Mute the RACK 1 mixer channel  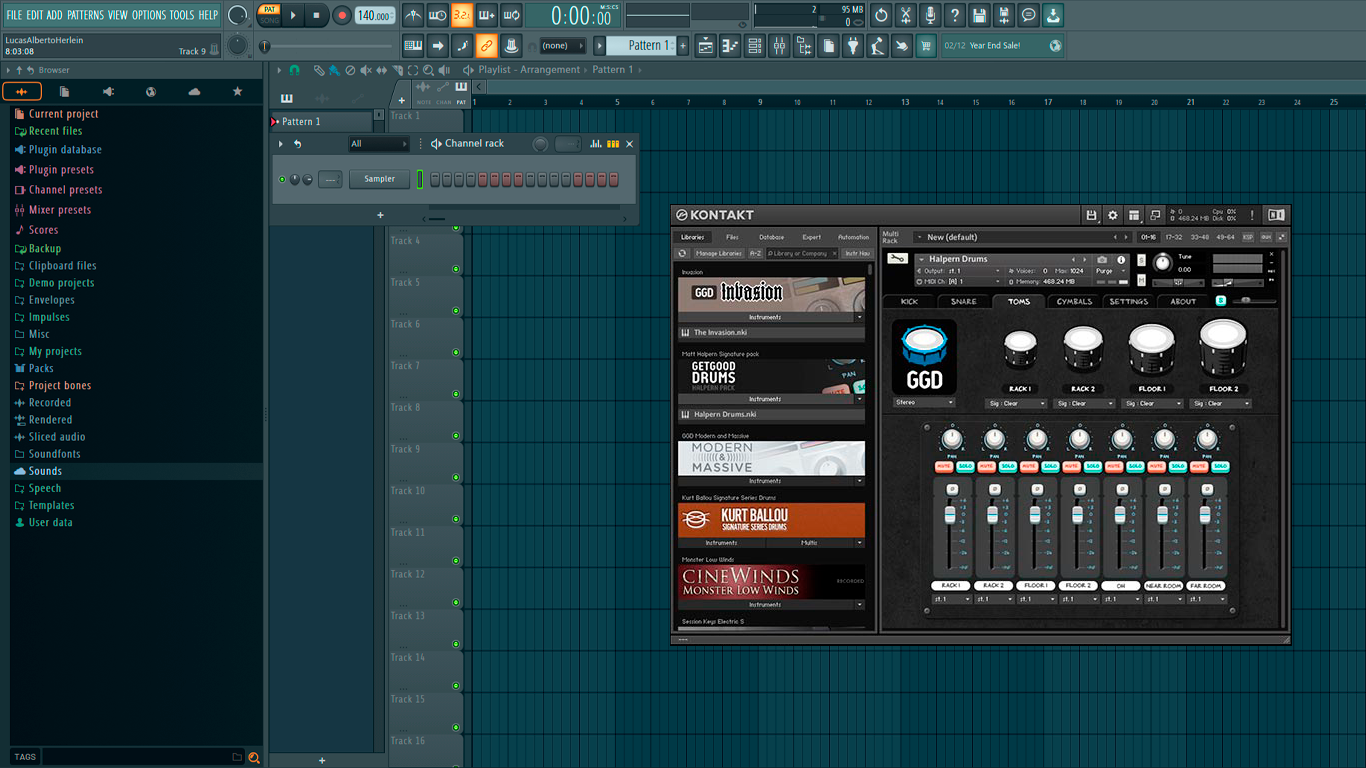click(x=943, y=467)
